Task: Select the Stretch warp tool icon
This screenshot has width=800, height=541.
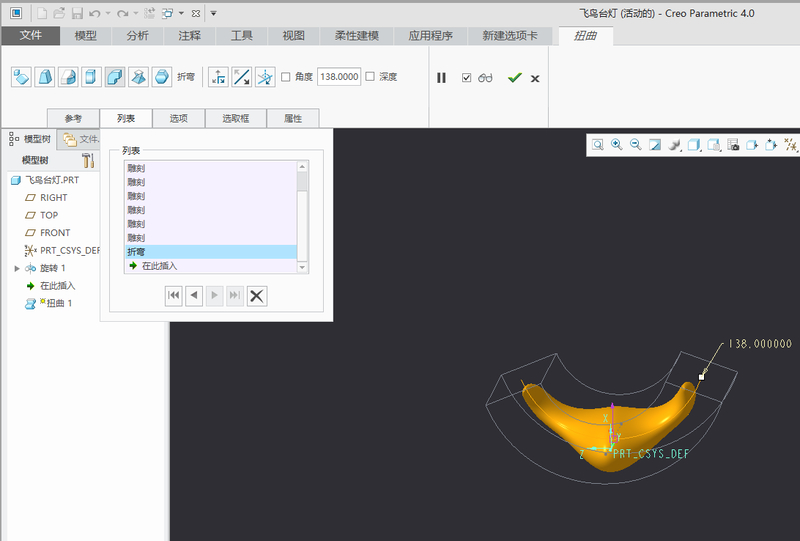Action: (x=91, y=77)
